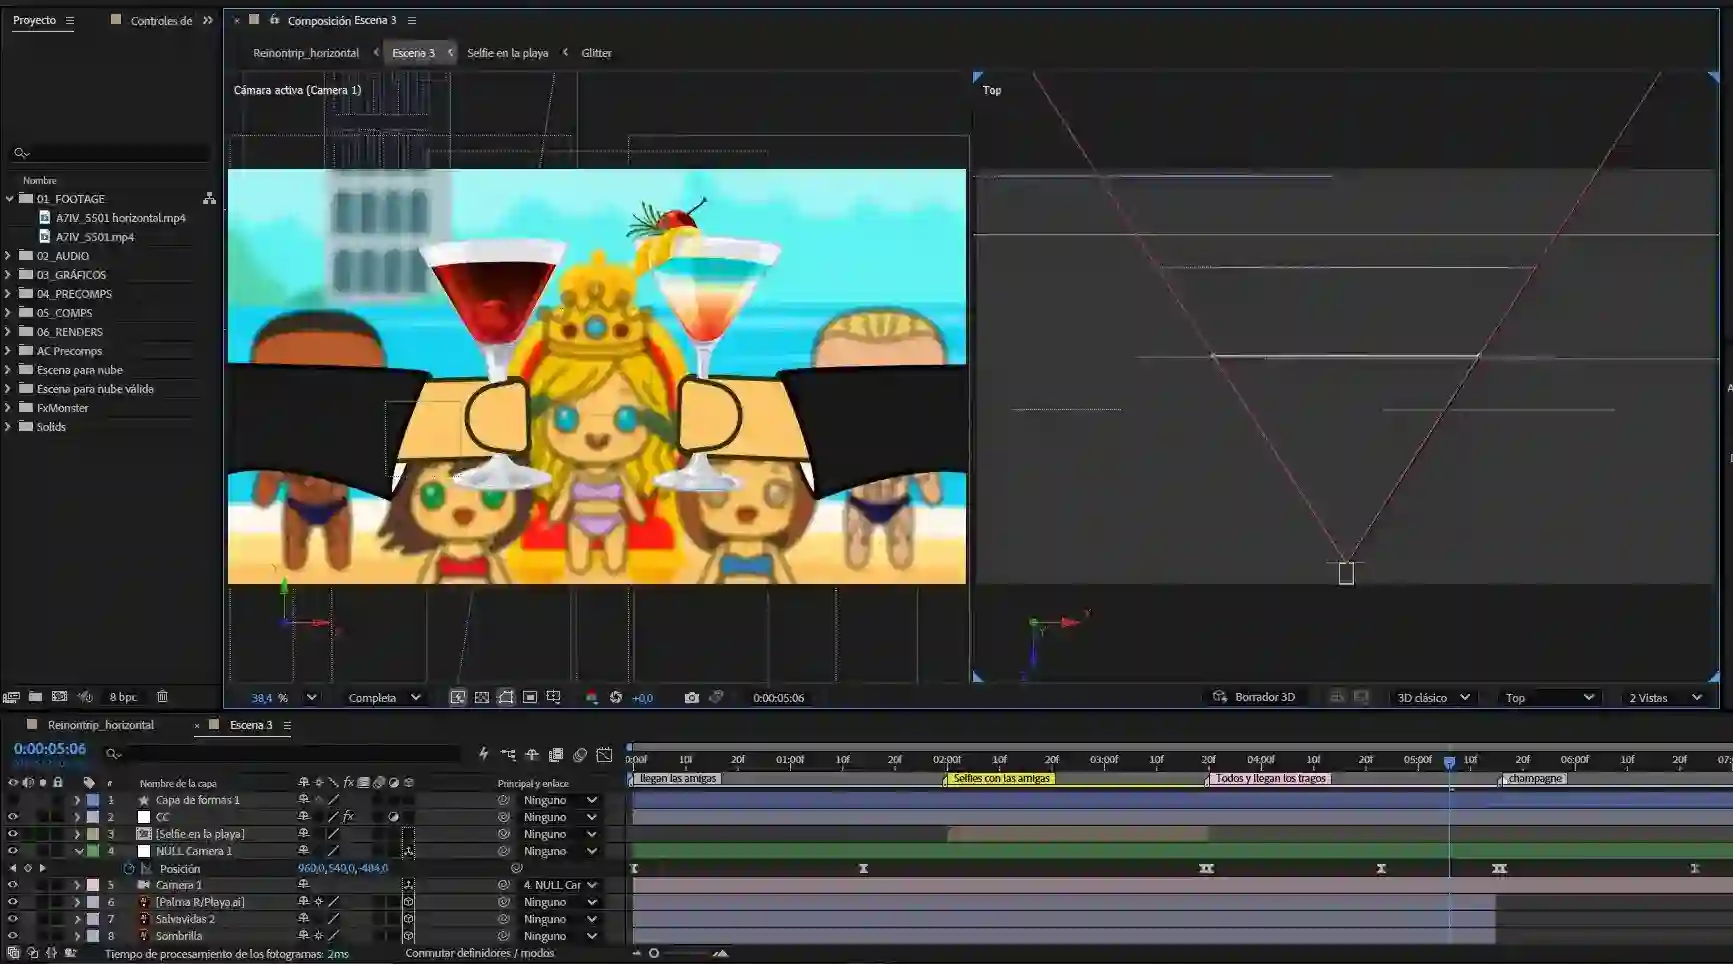Click the region of interest icon in the viewer
The width and height of the screenshot is (1733, 964).
529,698
